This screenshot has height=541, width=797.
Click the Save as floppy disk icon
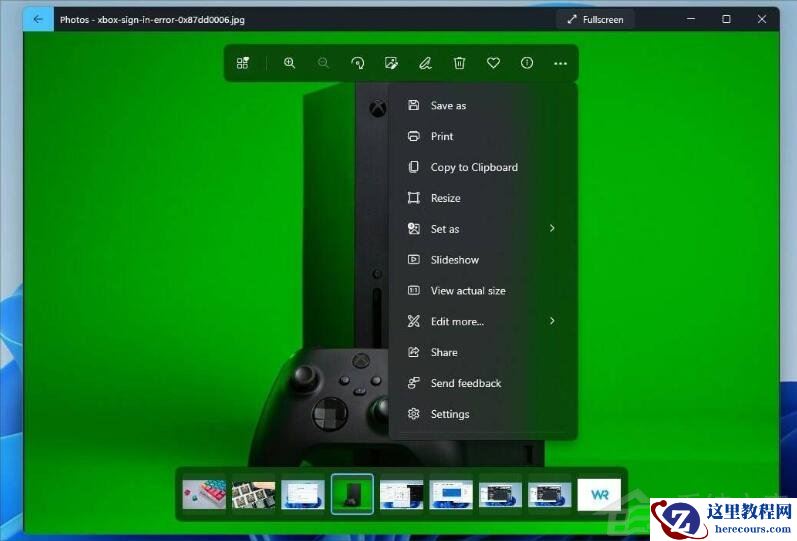tap(414, 105)
